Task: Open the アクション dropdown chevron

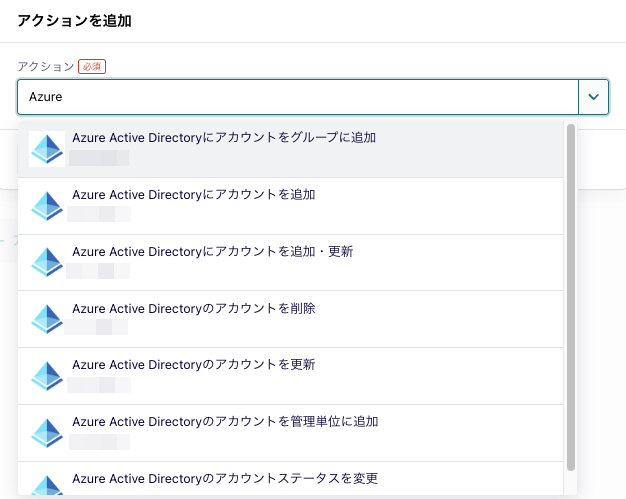Action: point(593,97)
